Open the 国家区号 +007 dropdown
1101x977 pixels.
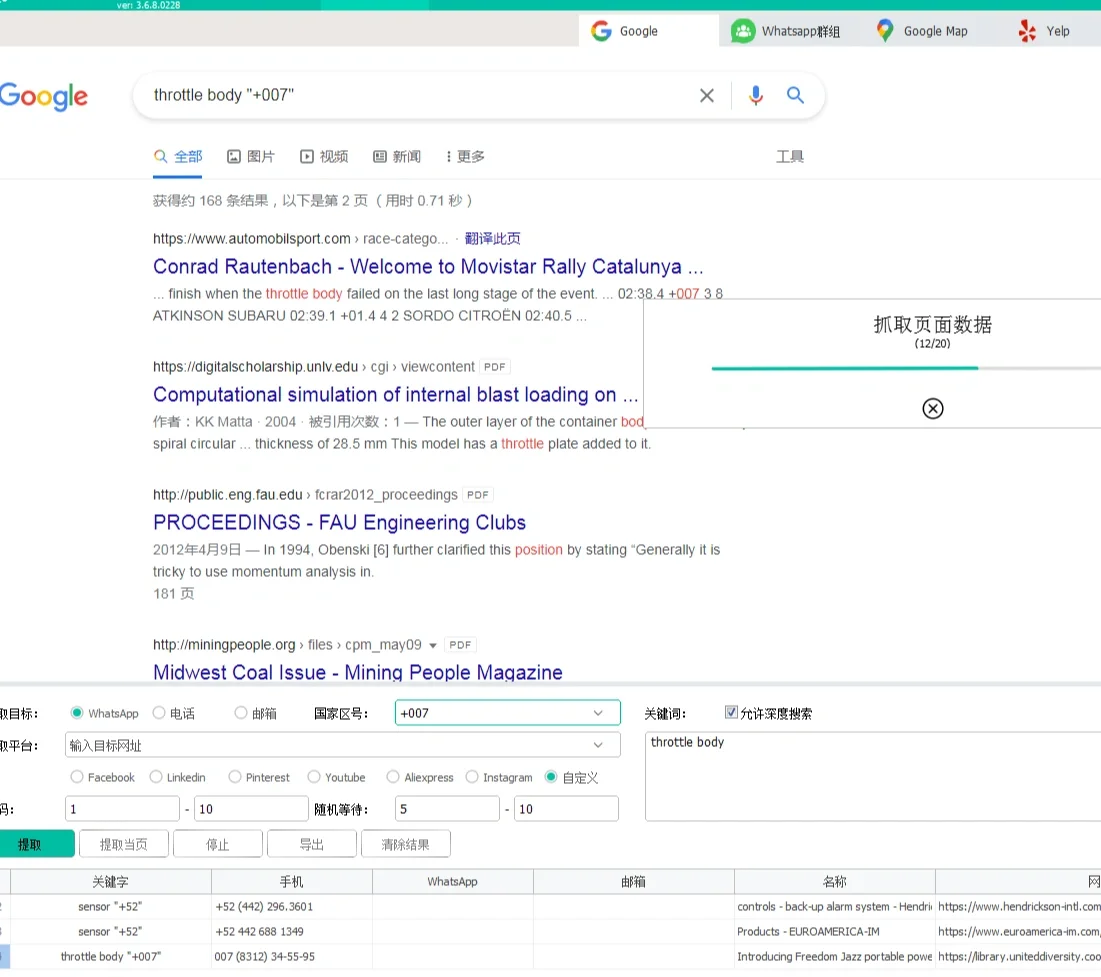pyautogui.click(x=508, y=713)
